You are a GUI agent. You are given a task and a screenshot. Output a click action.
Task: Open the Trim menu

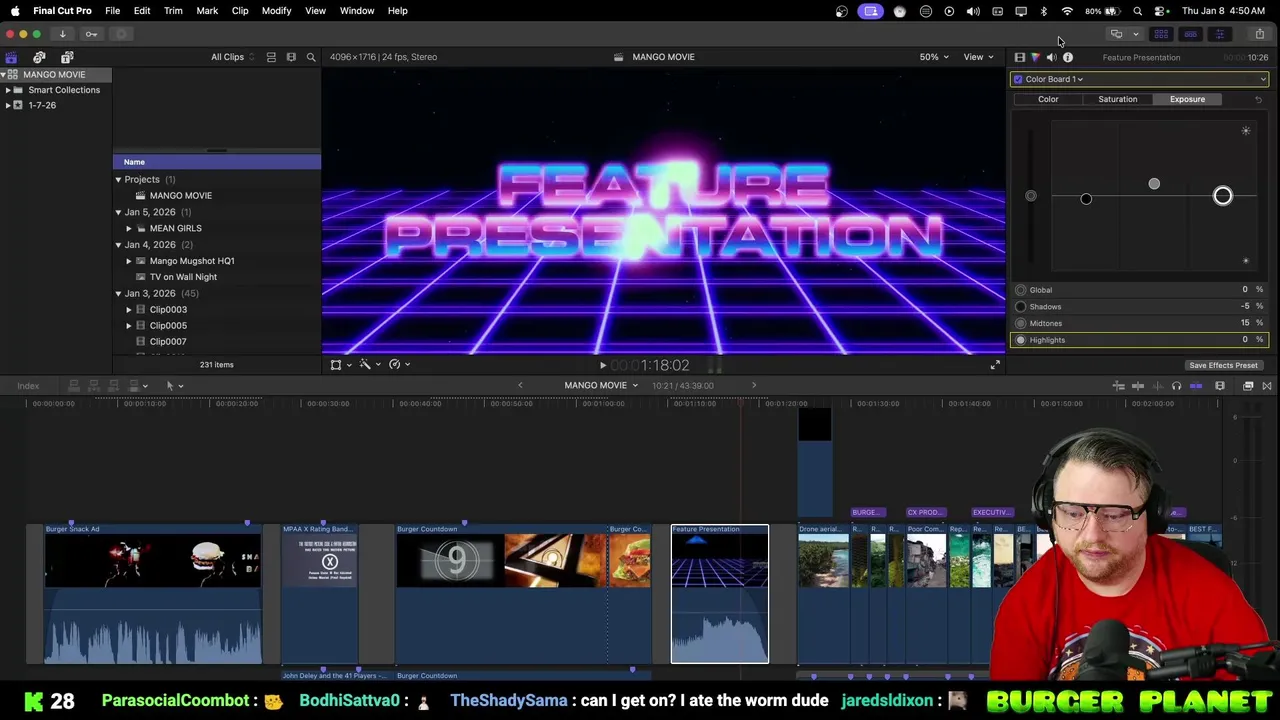point(173,11)
